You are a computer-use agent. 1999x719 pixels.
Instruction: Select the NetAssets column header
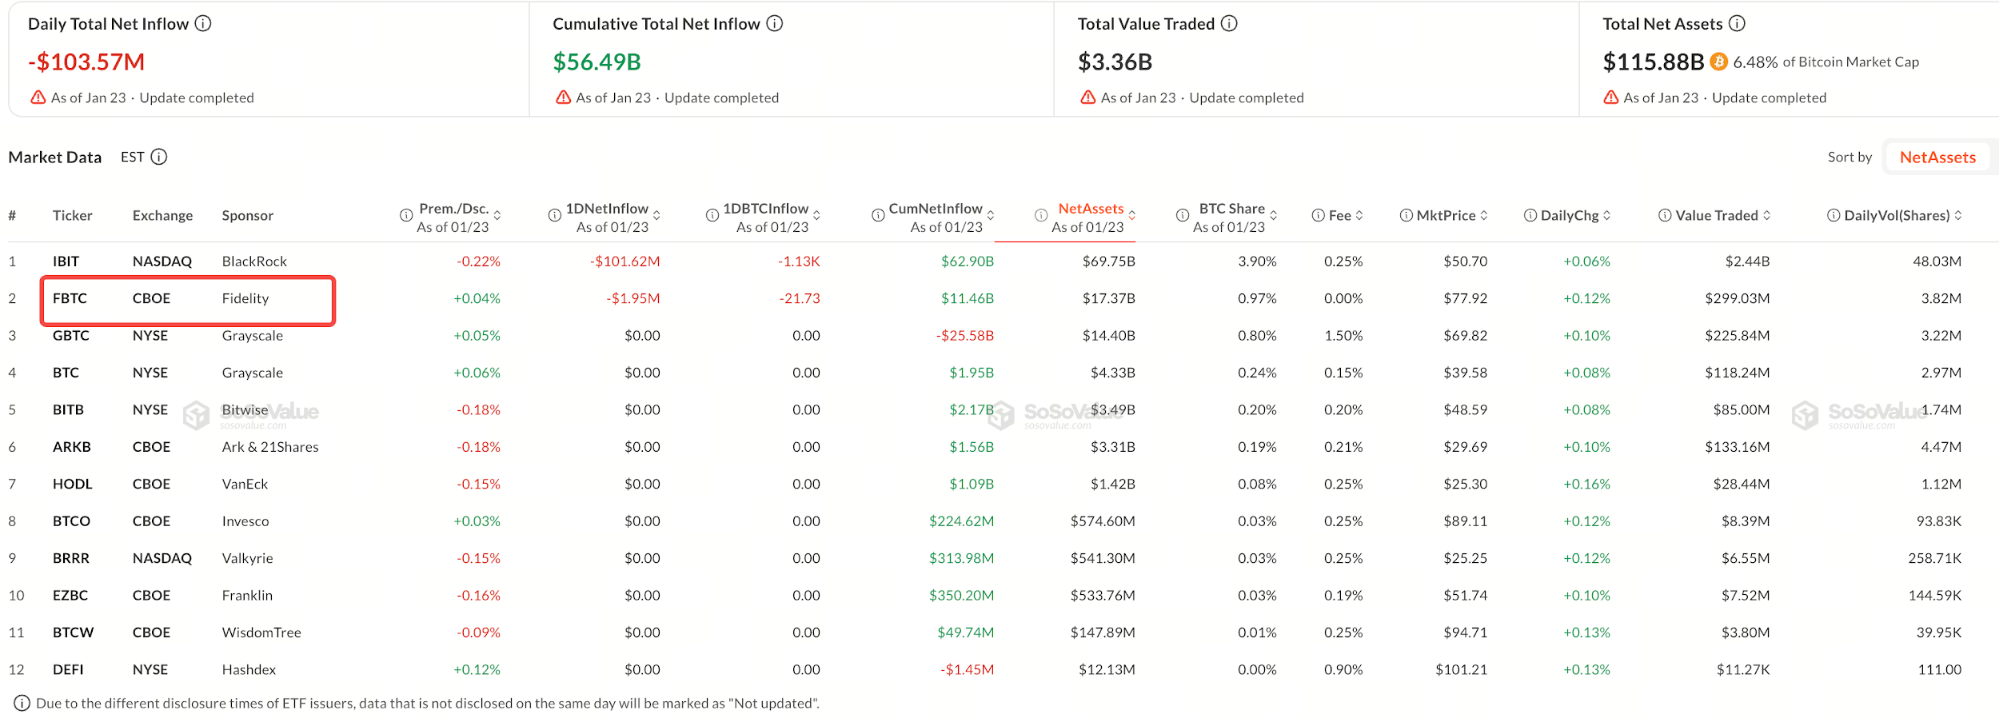[1091, 209]
